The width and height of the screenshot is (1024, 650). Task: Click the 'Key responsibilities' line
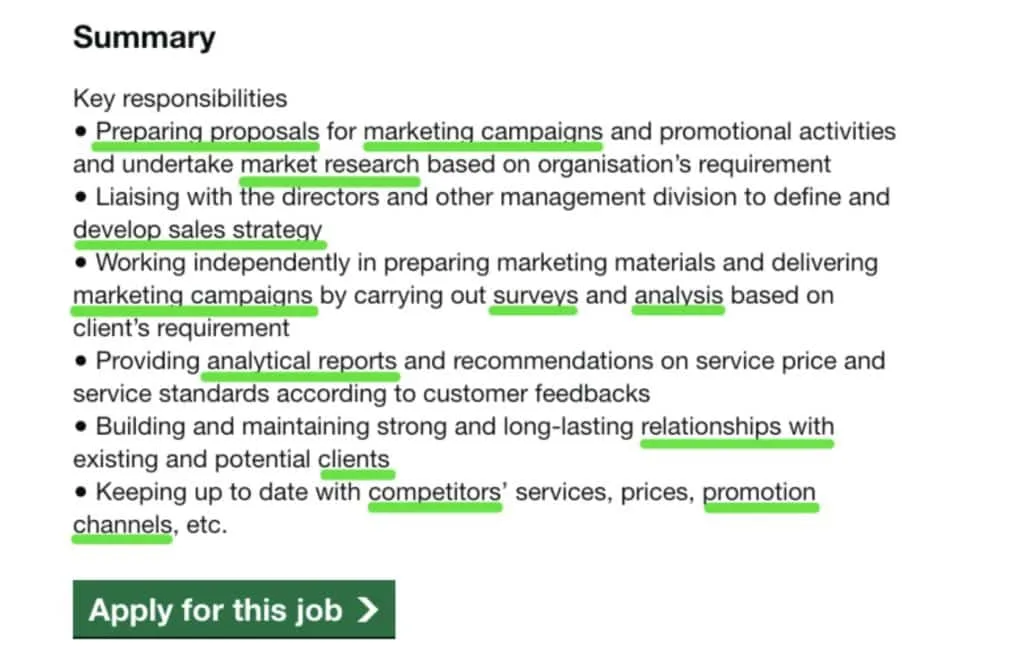tap(180, 99)
